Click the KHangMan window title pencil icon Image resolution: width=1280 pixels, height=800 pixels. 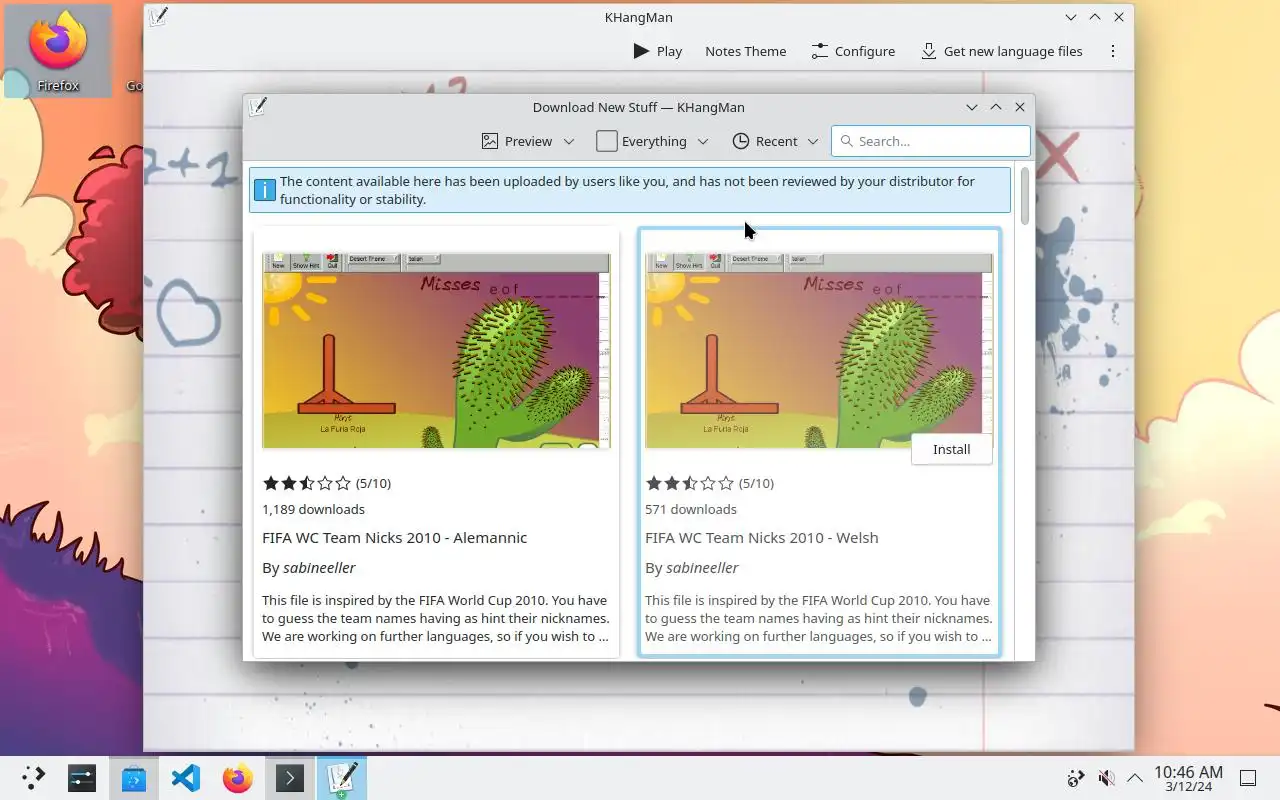[x=158, y=17]
